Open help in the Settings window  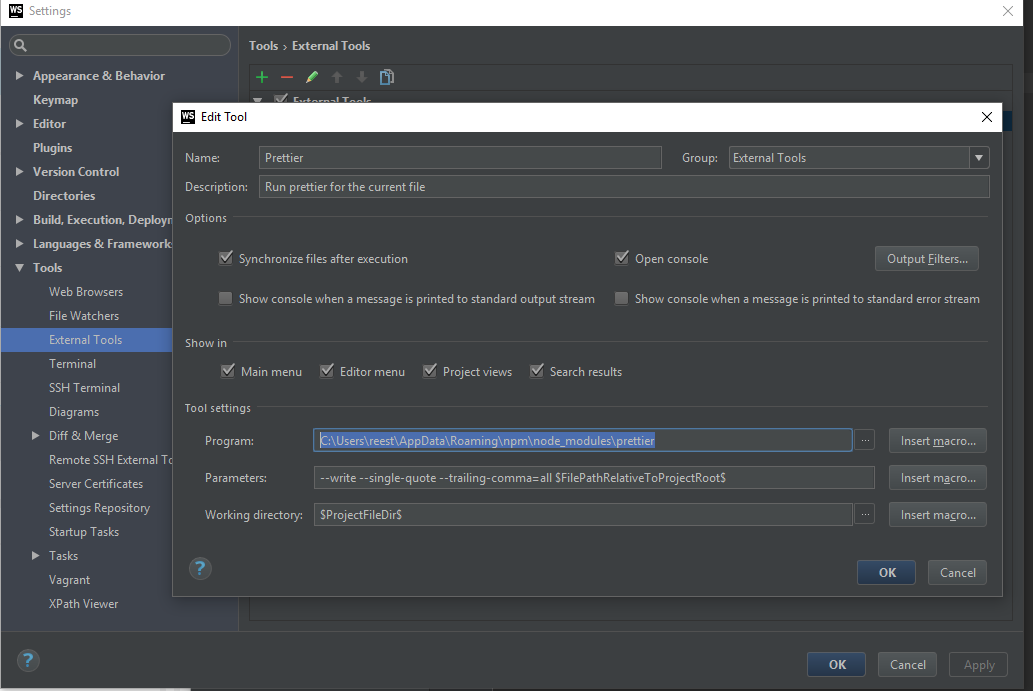pyautogui.click(x=28, y=660)
